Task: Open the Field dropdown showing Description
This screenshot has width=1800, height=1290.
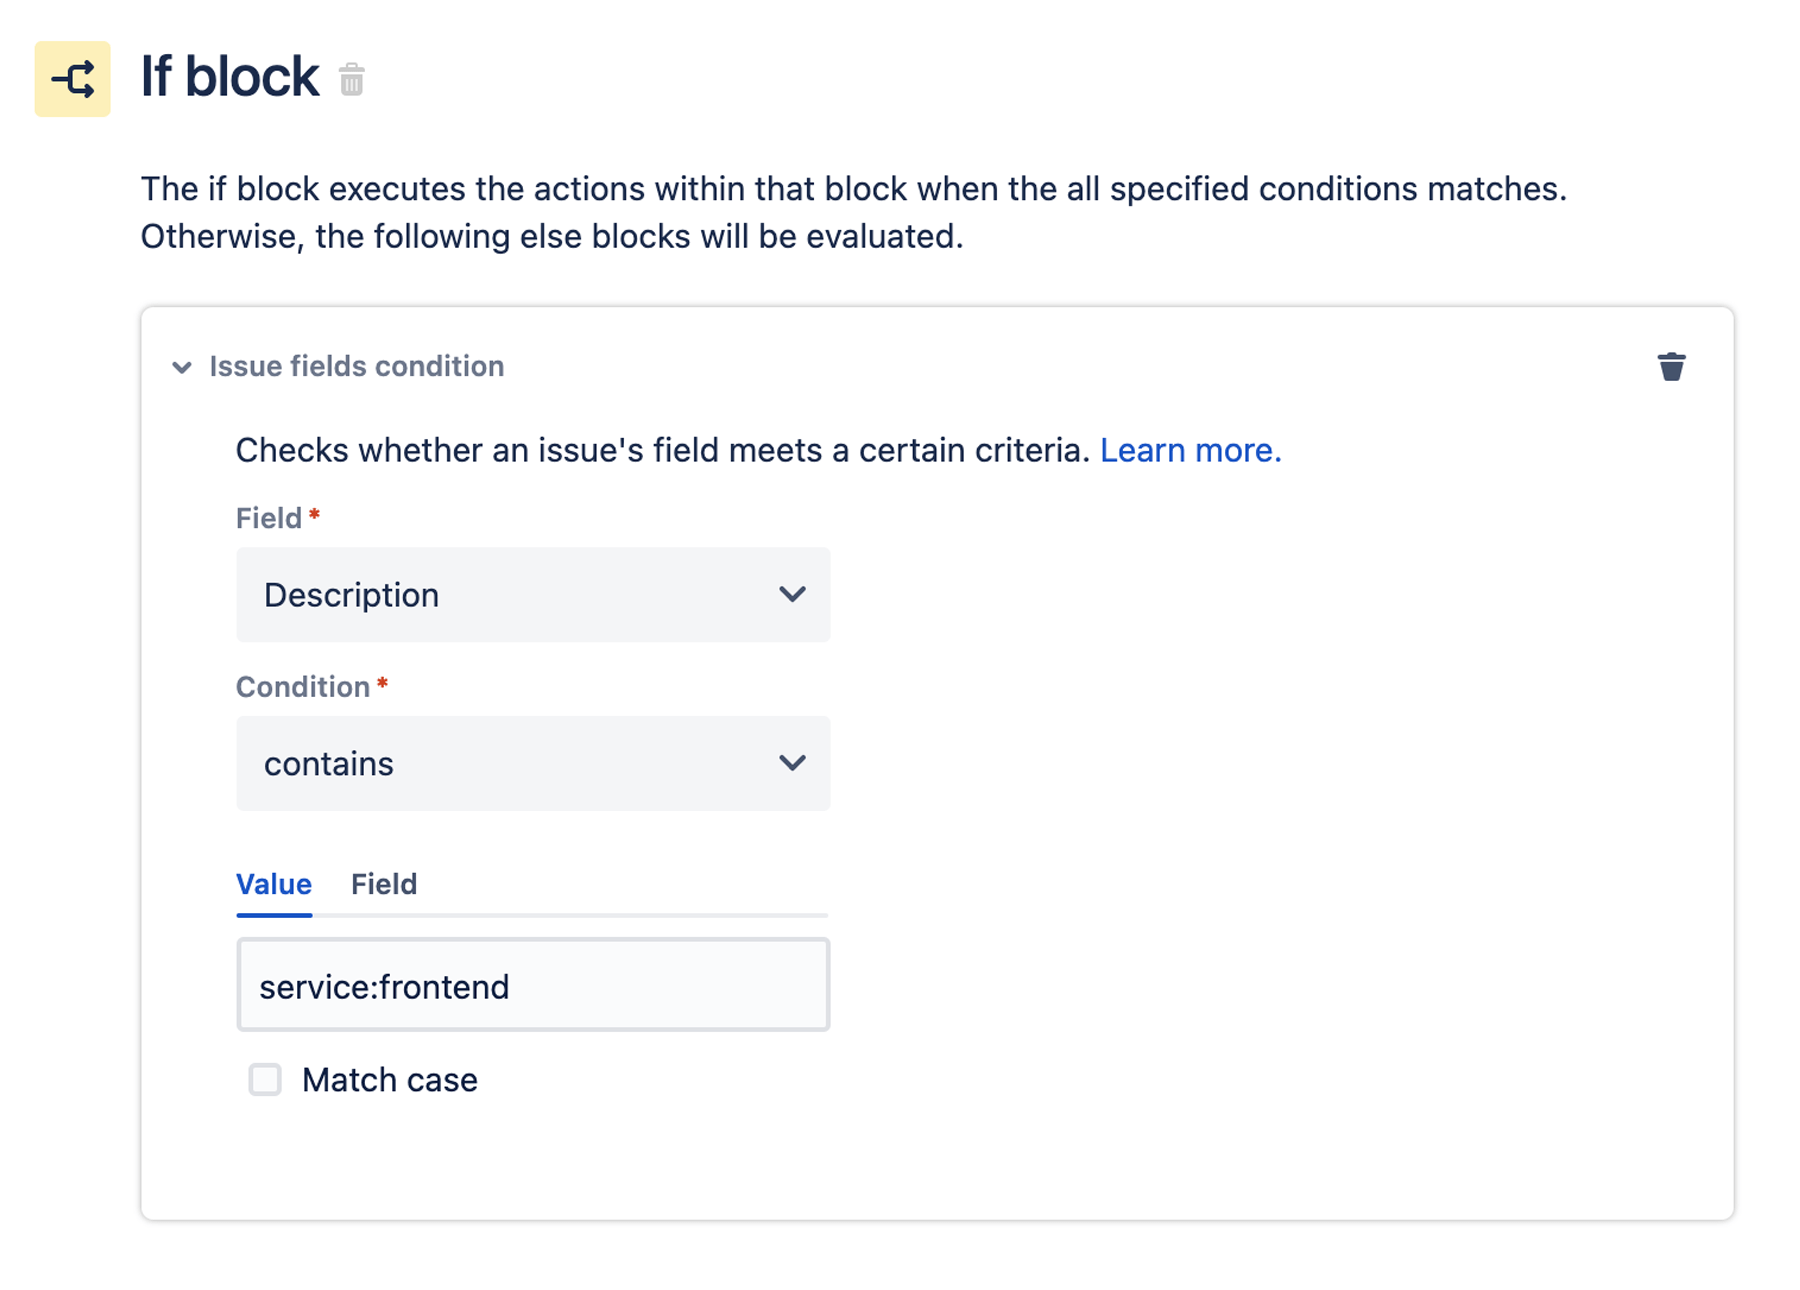Action: point(532,594)
